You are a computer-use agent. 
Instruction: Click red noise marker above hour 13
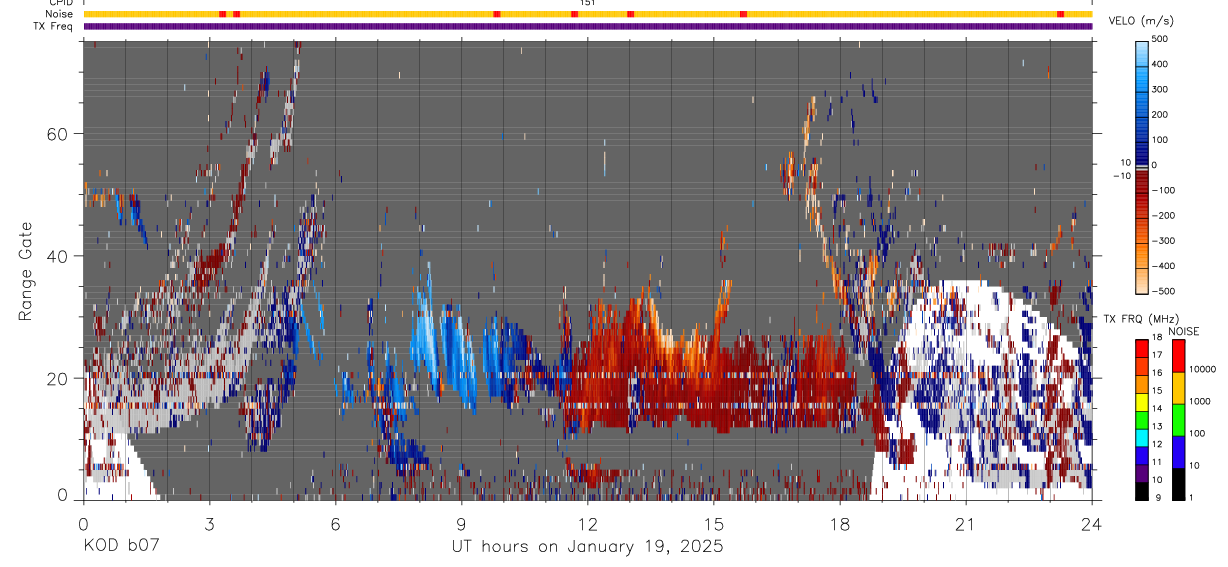click(x=630, y=14)
